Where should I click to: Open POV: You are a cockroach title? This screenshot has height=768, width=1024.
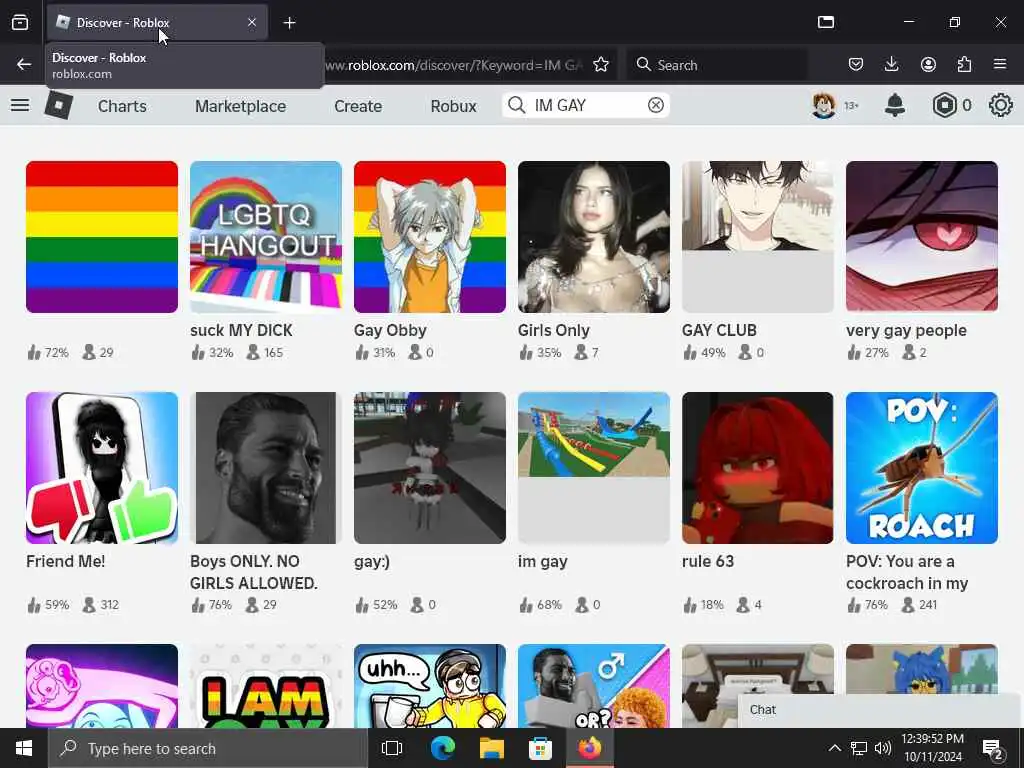coord(907,572)
